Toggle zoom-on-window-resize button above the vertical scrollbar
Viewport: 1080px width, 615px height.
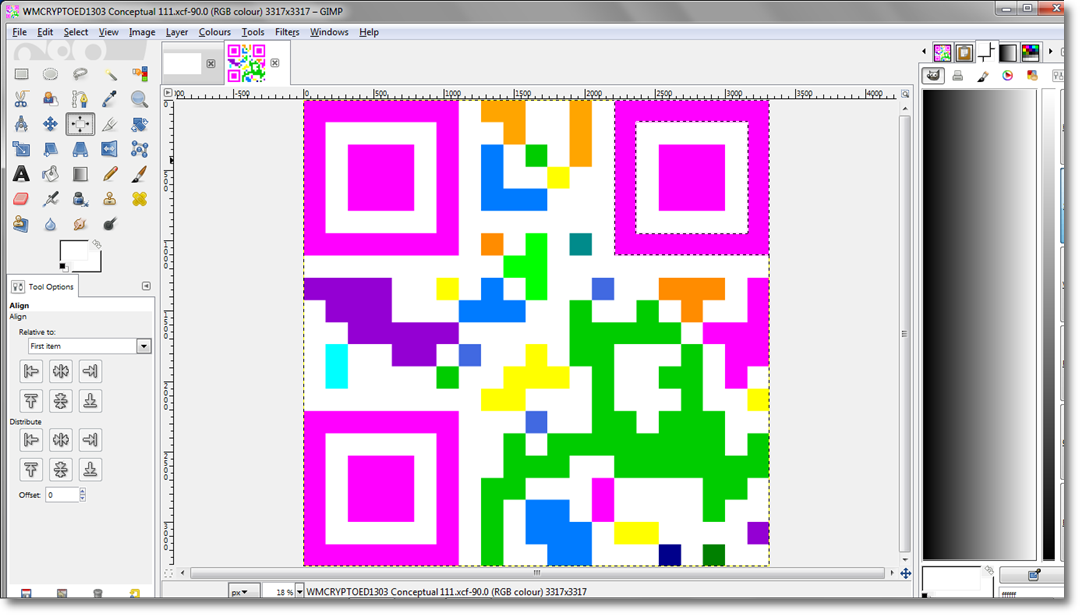905,94
